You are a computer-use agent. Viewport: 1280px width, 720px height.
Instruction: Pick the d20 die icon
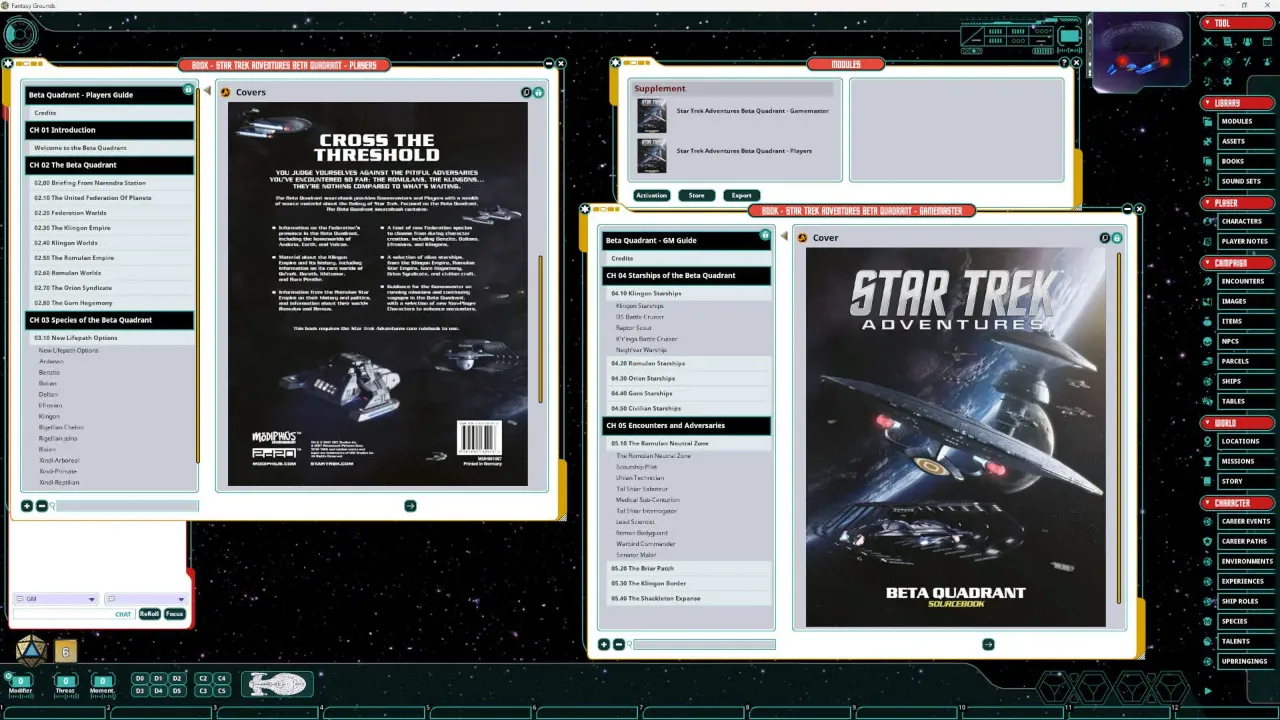[30, 651]
